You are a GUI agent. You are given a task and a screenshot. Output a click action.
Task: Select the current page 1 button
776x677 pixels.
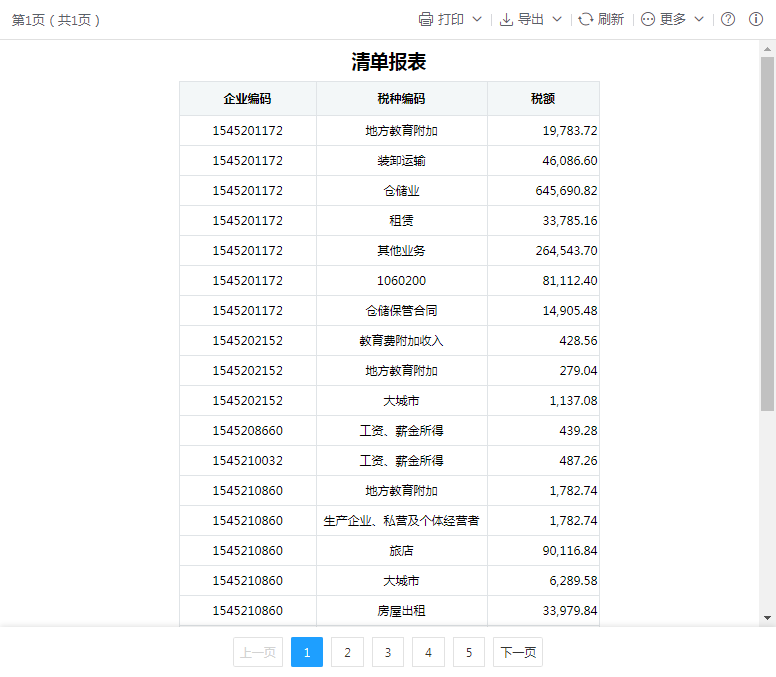tap(307, 653)
